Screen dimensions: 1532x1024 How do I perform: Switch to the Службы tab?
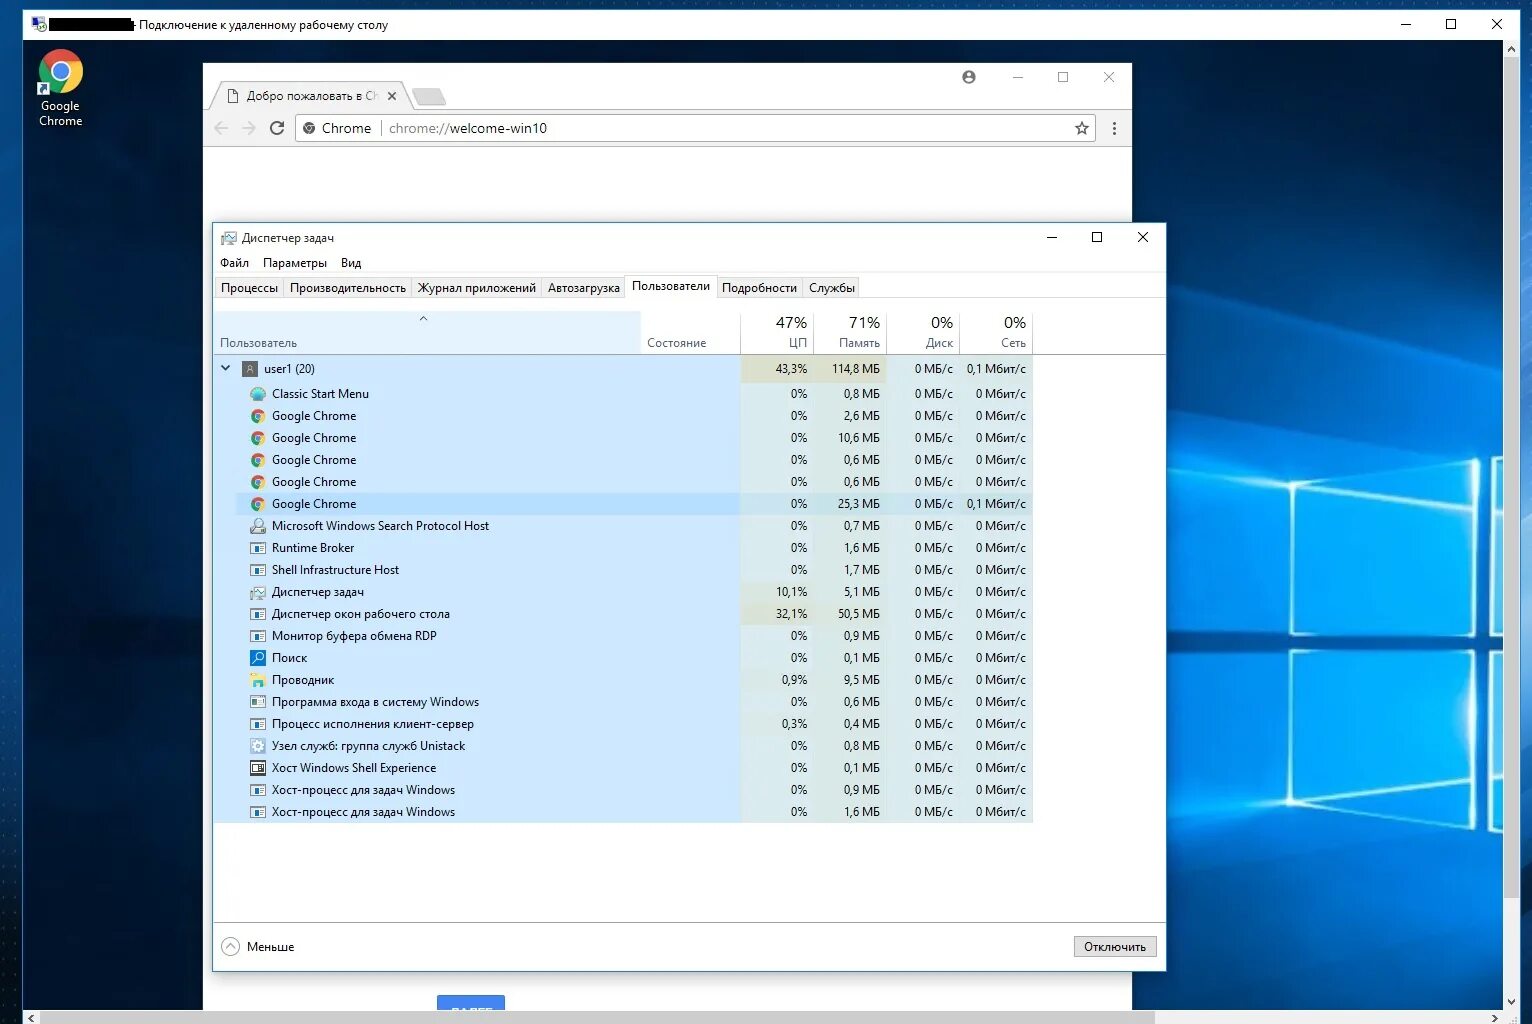[x=832, y=288]
